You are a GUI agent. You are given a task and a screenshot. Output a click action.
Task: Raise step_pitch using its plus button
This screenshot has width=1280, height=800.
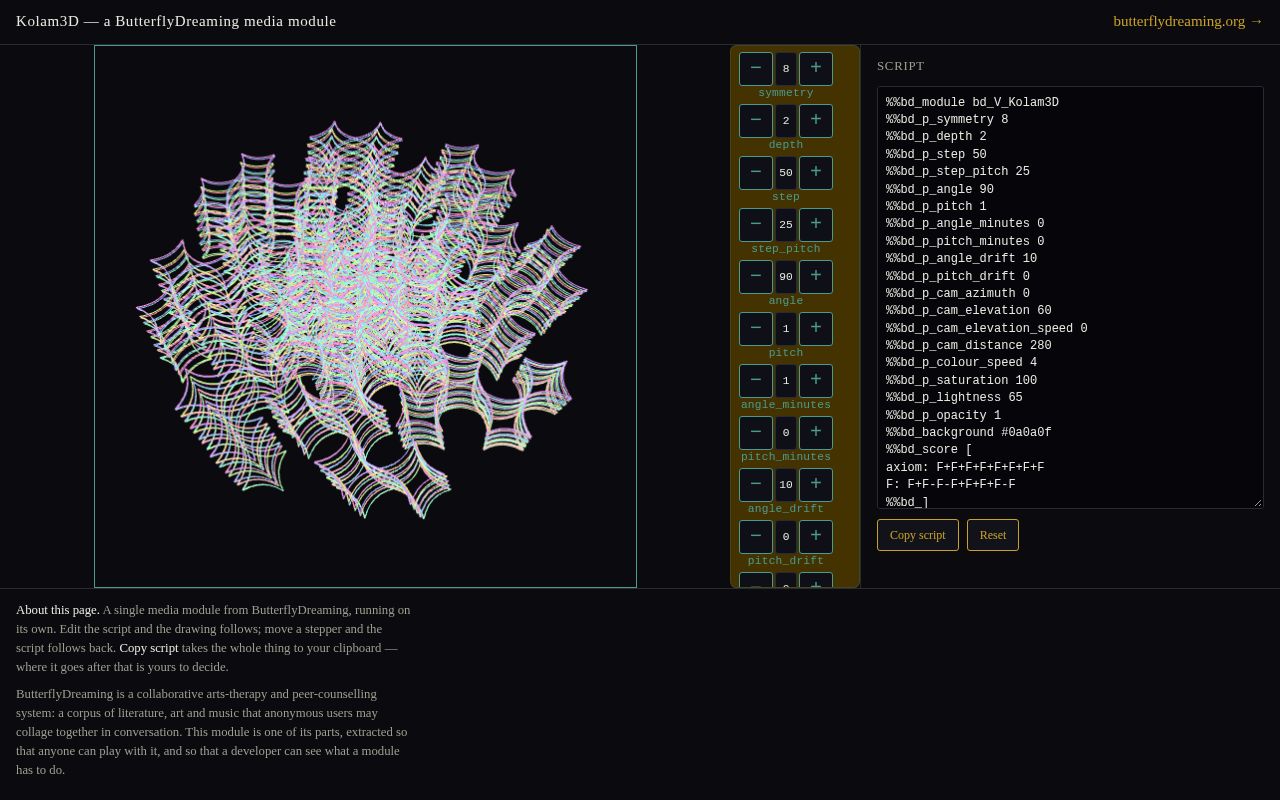tap(816, 225)
